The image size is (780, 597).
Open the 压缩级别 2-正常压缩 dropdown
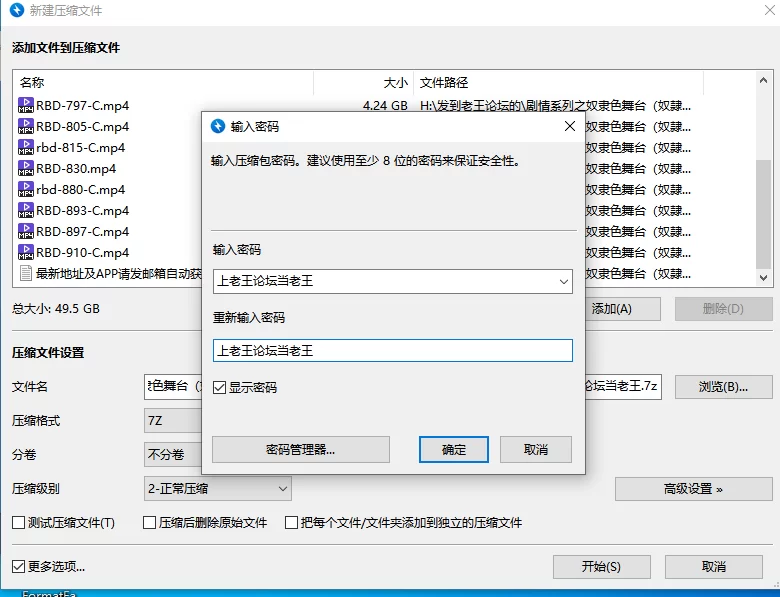pos(218,489)
